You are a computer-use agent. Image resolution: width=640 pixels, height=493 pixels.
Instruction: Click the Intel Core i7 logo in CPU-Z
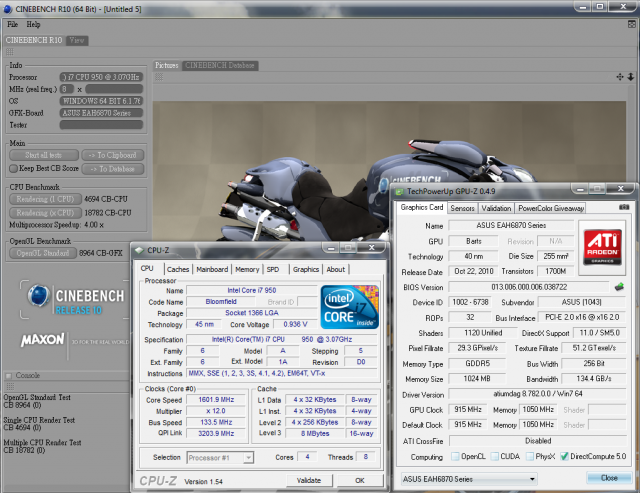[350, 307]
